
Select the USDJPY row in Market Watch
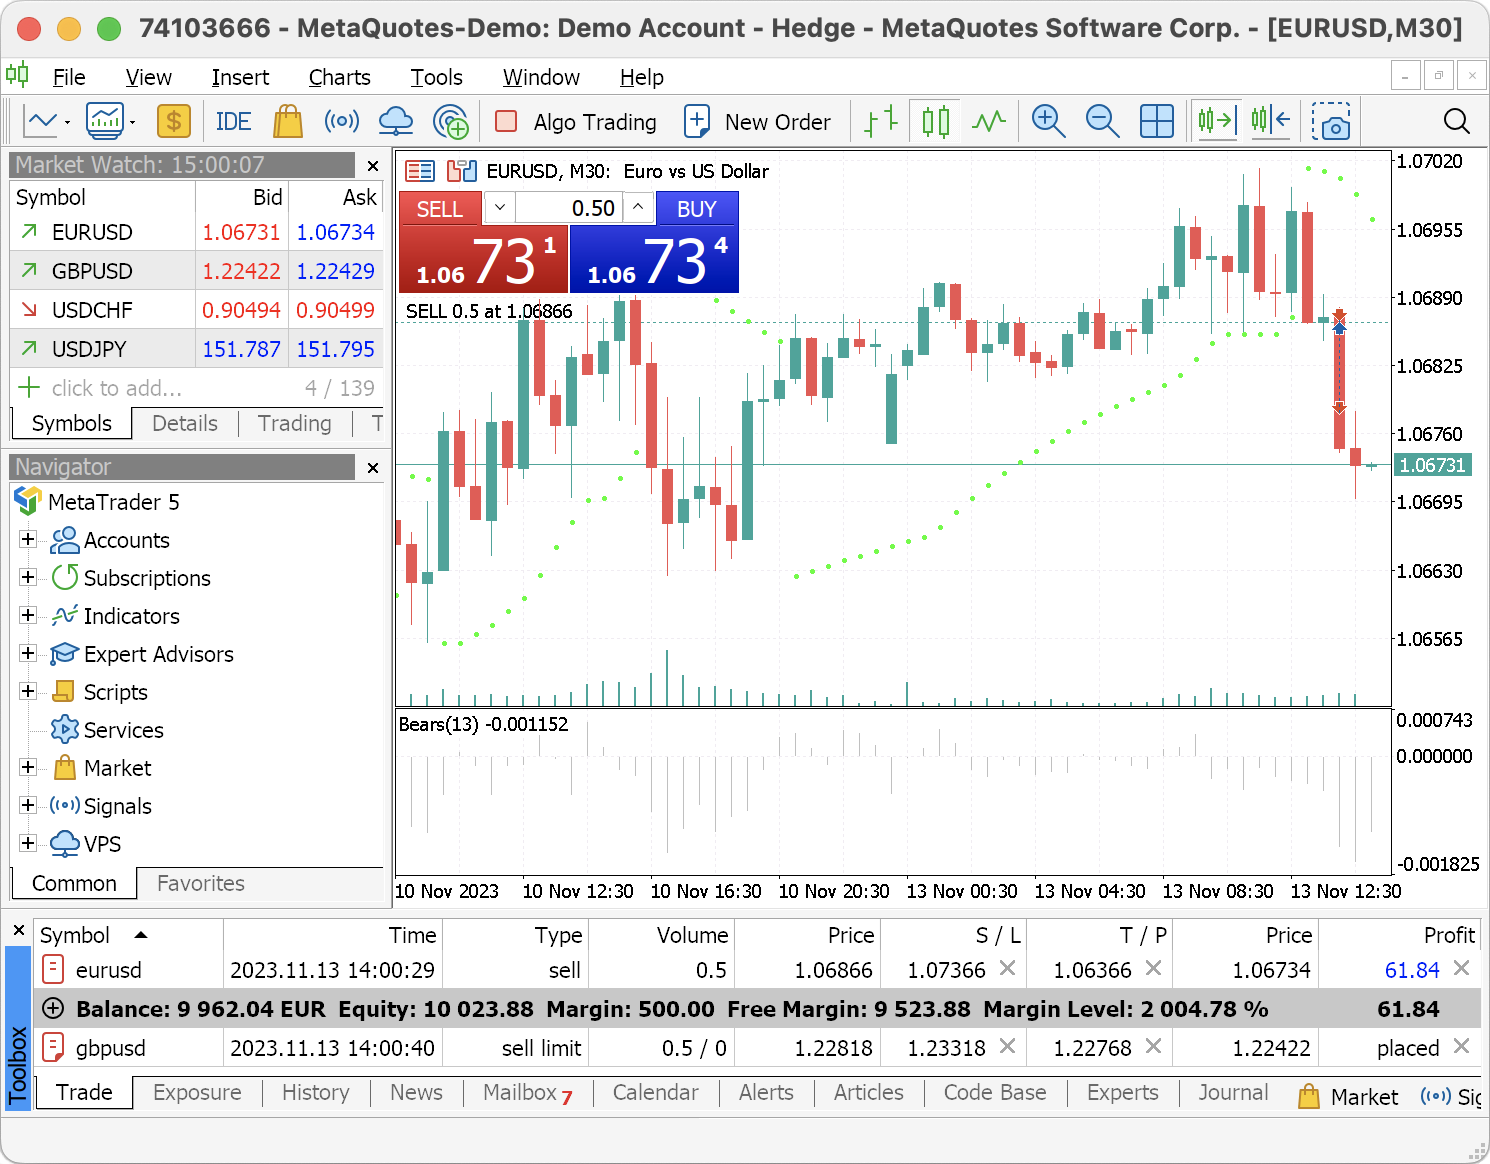point(197,349)
